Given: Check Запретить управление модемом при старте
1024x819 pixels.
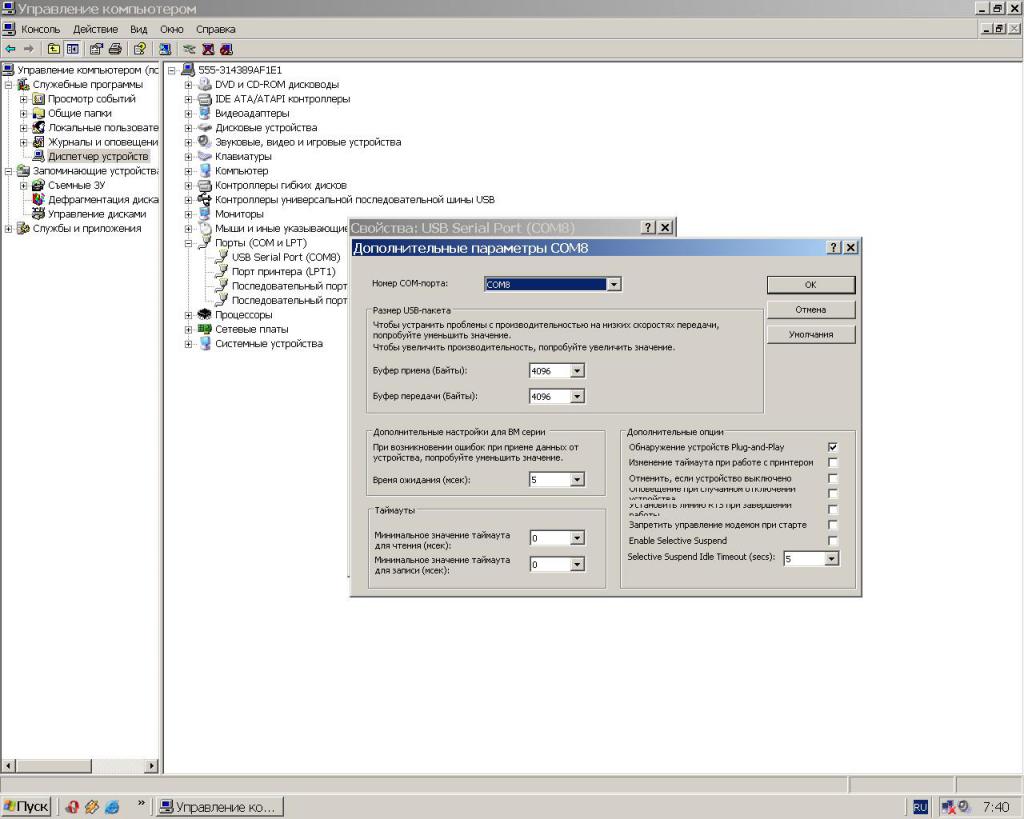Looking at the screenshot, I should point(833,525).
